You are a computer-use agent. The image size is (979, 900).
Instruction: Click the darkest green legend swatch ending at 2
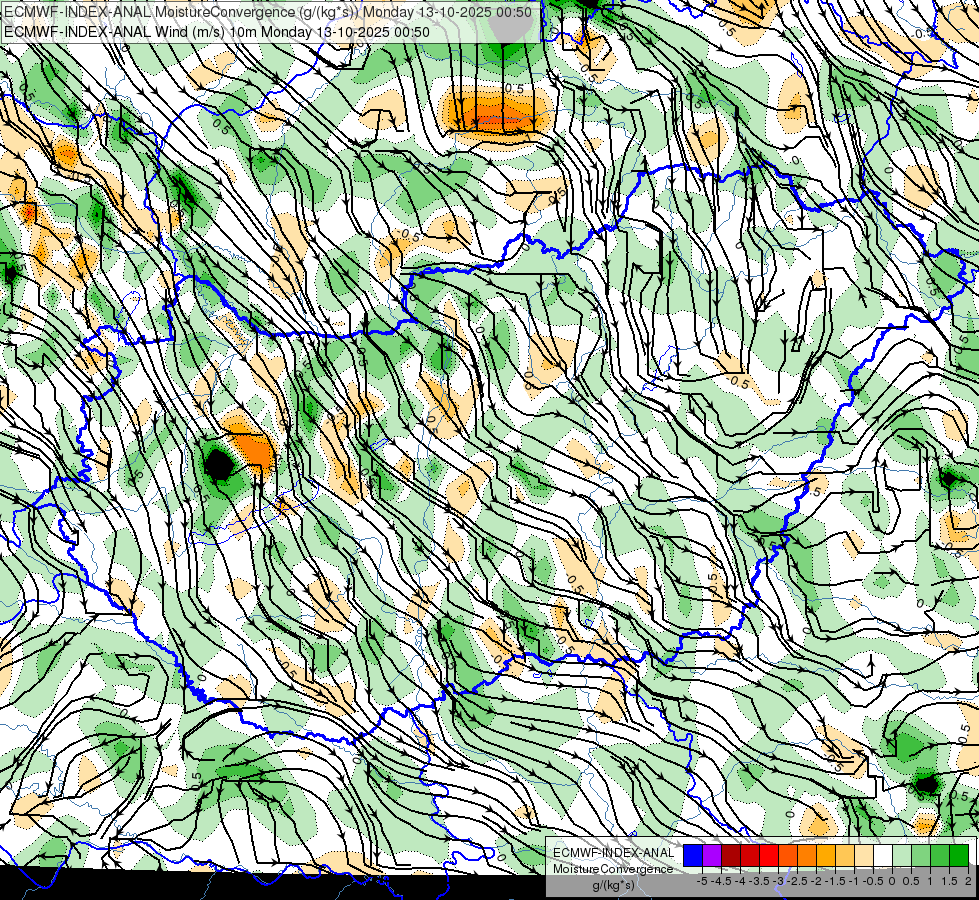pyautogui.click(x=959, y=855)
